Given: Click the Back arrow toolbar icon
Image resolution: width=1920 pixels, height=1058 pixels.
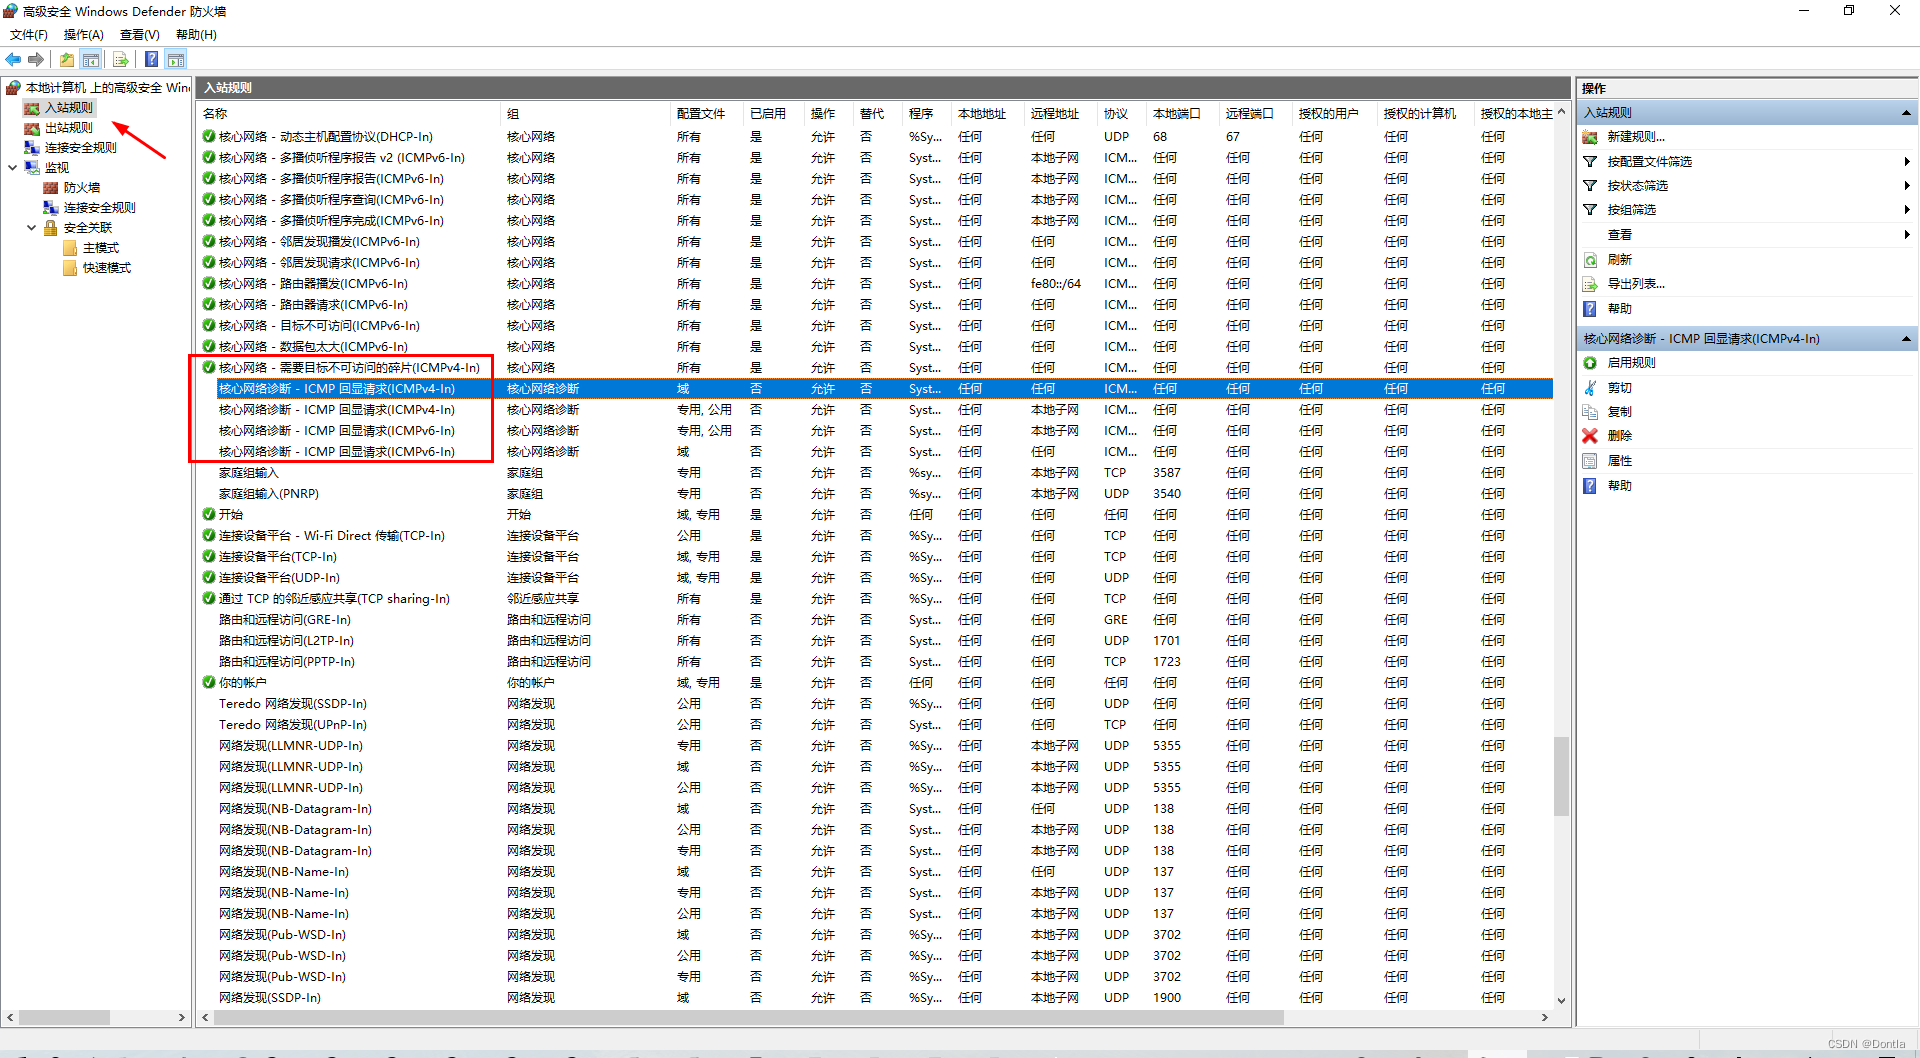Looking at the screenshot, I should point(13,60).
